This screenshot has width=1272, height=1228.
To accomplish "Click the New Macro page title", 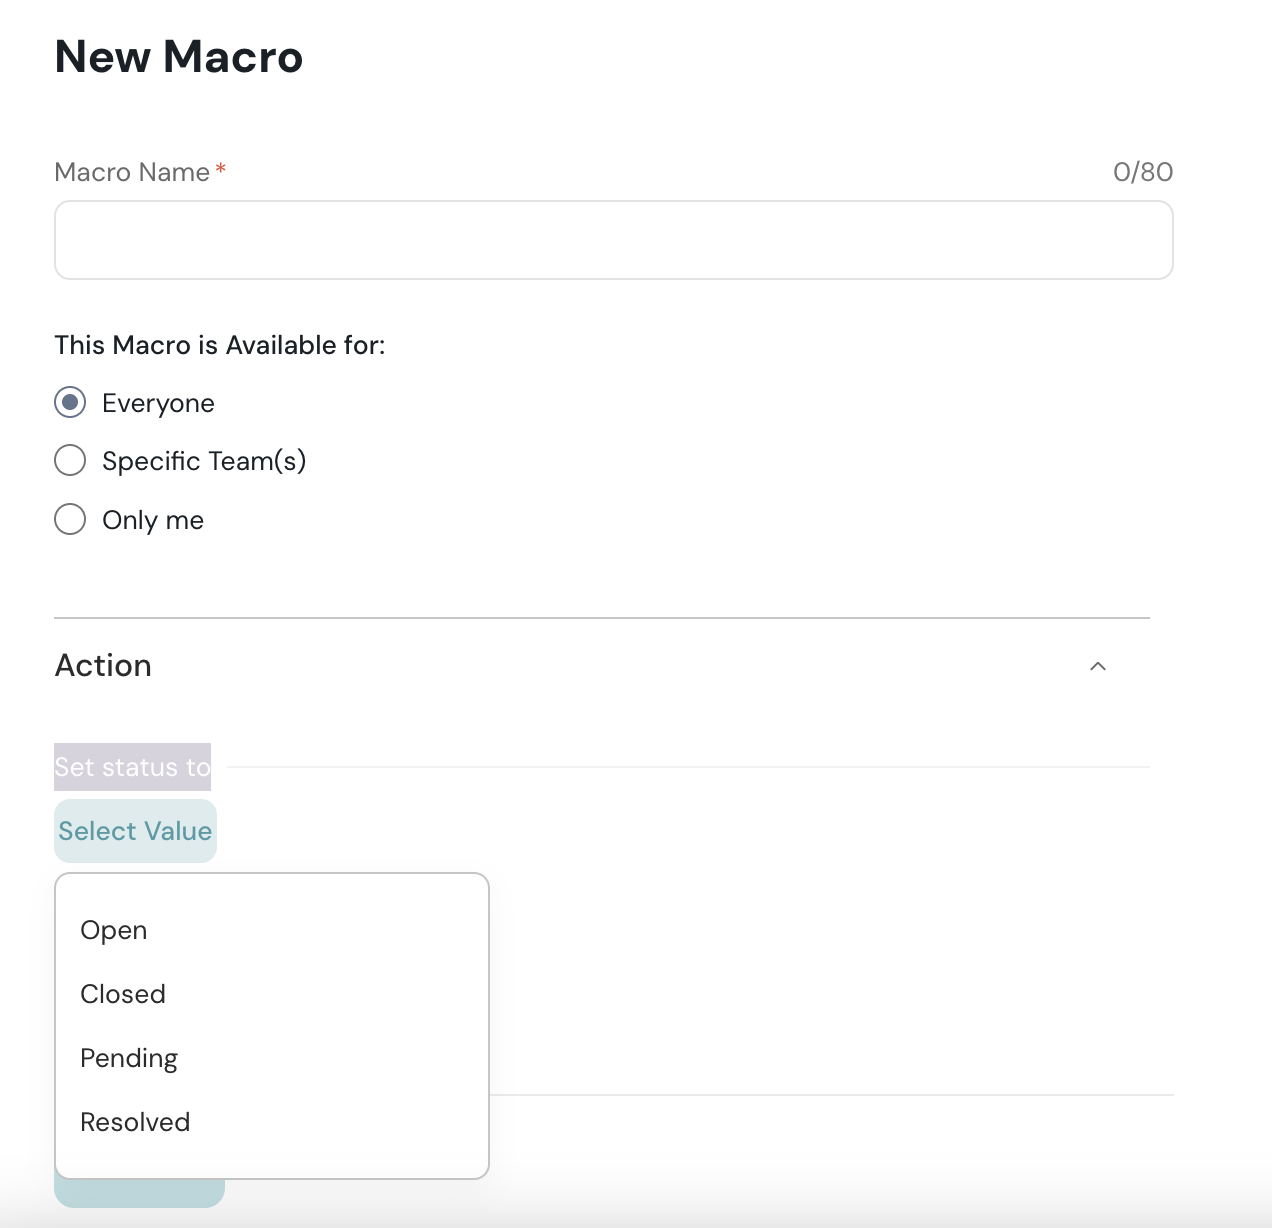I will [179, 57].
